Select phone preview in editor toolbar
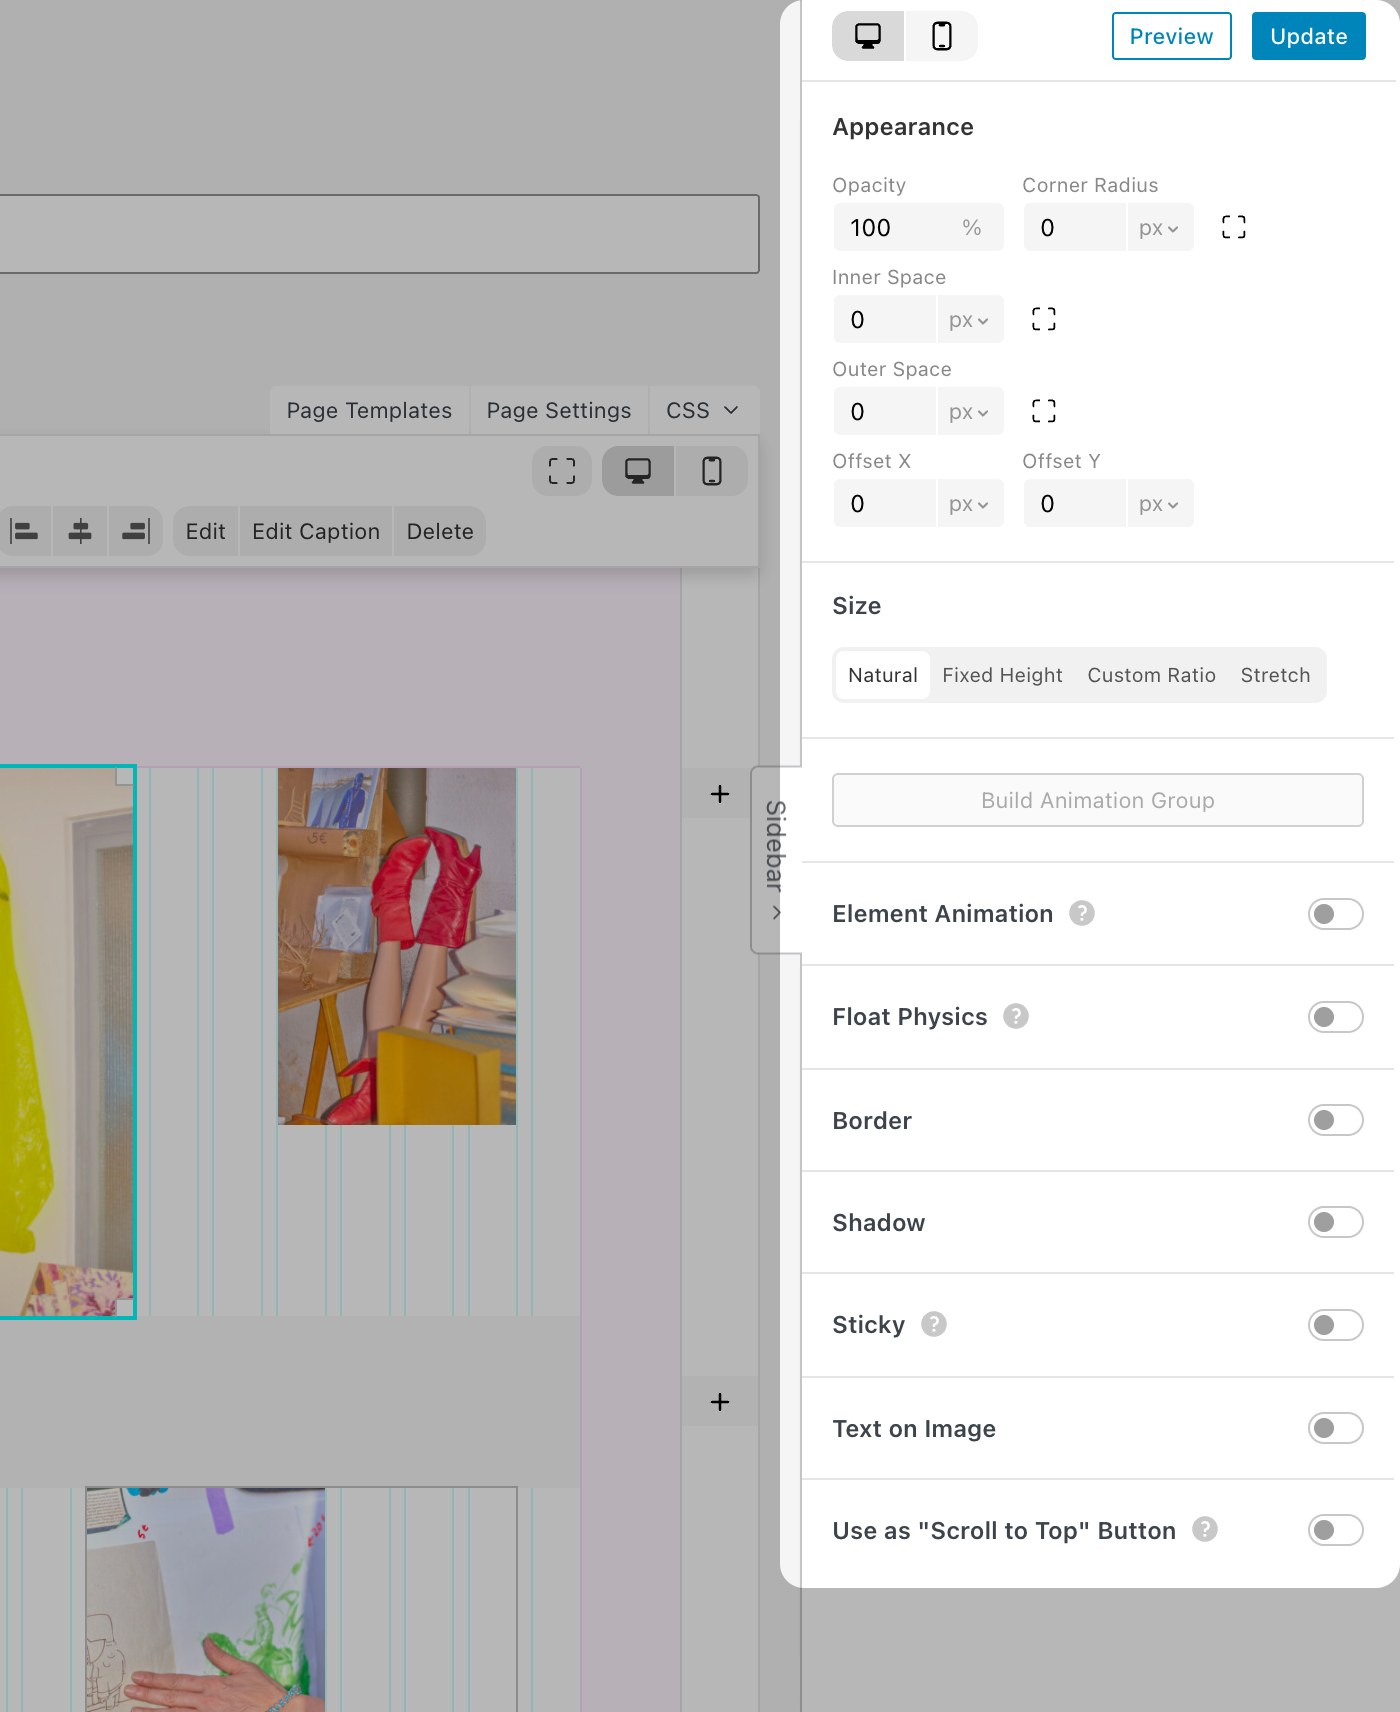This screenshot has height=1712, width=1400. coord(711,471)
